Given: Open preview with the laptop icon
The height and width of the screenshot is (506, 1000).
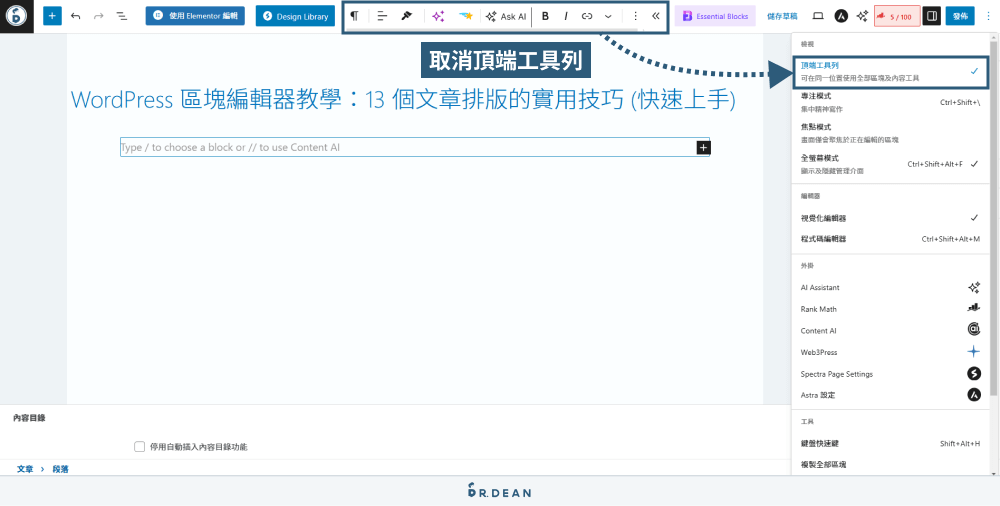Looking at the screenshot, I should [x=818, y=17].
